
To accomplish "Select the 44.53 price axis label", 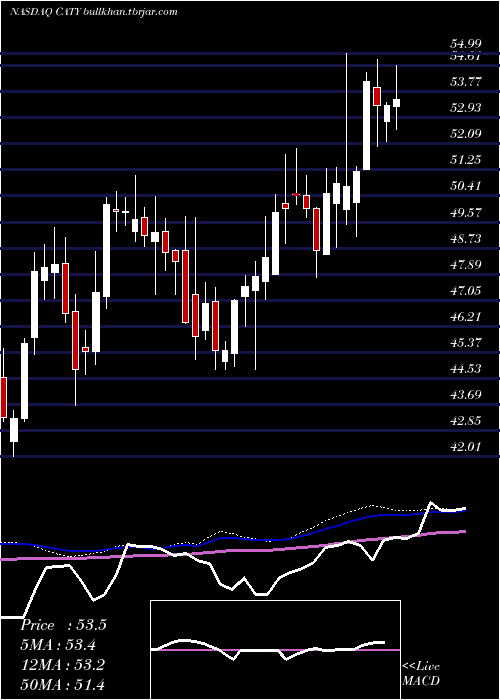I will pyautogui.click(x=466, y=368).
